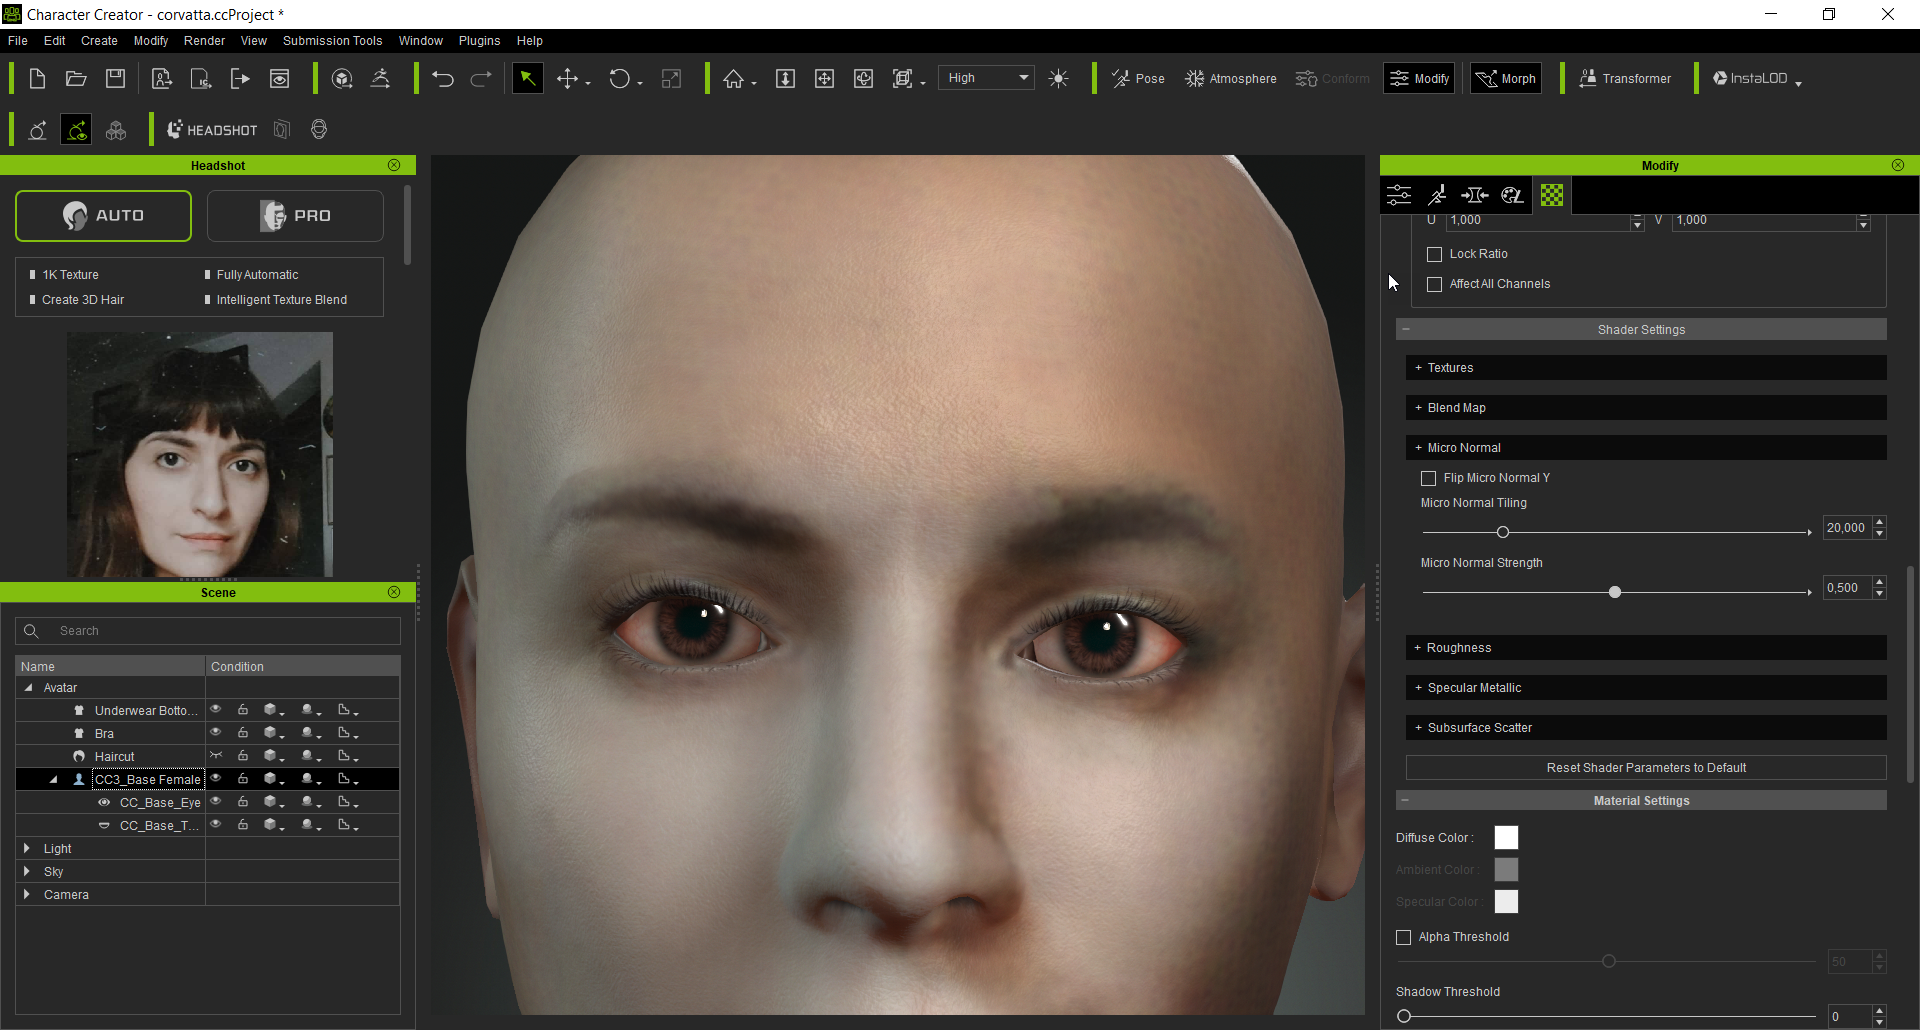This screenshot has height=1030, width=1920.
Task: Expand the Sky tree node
Action: coord(27,871)
